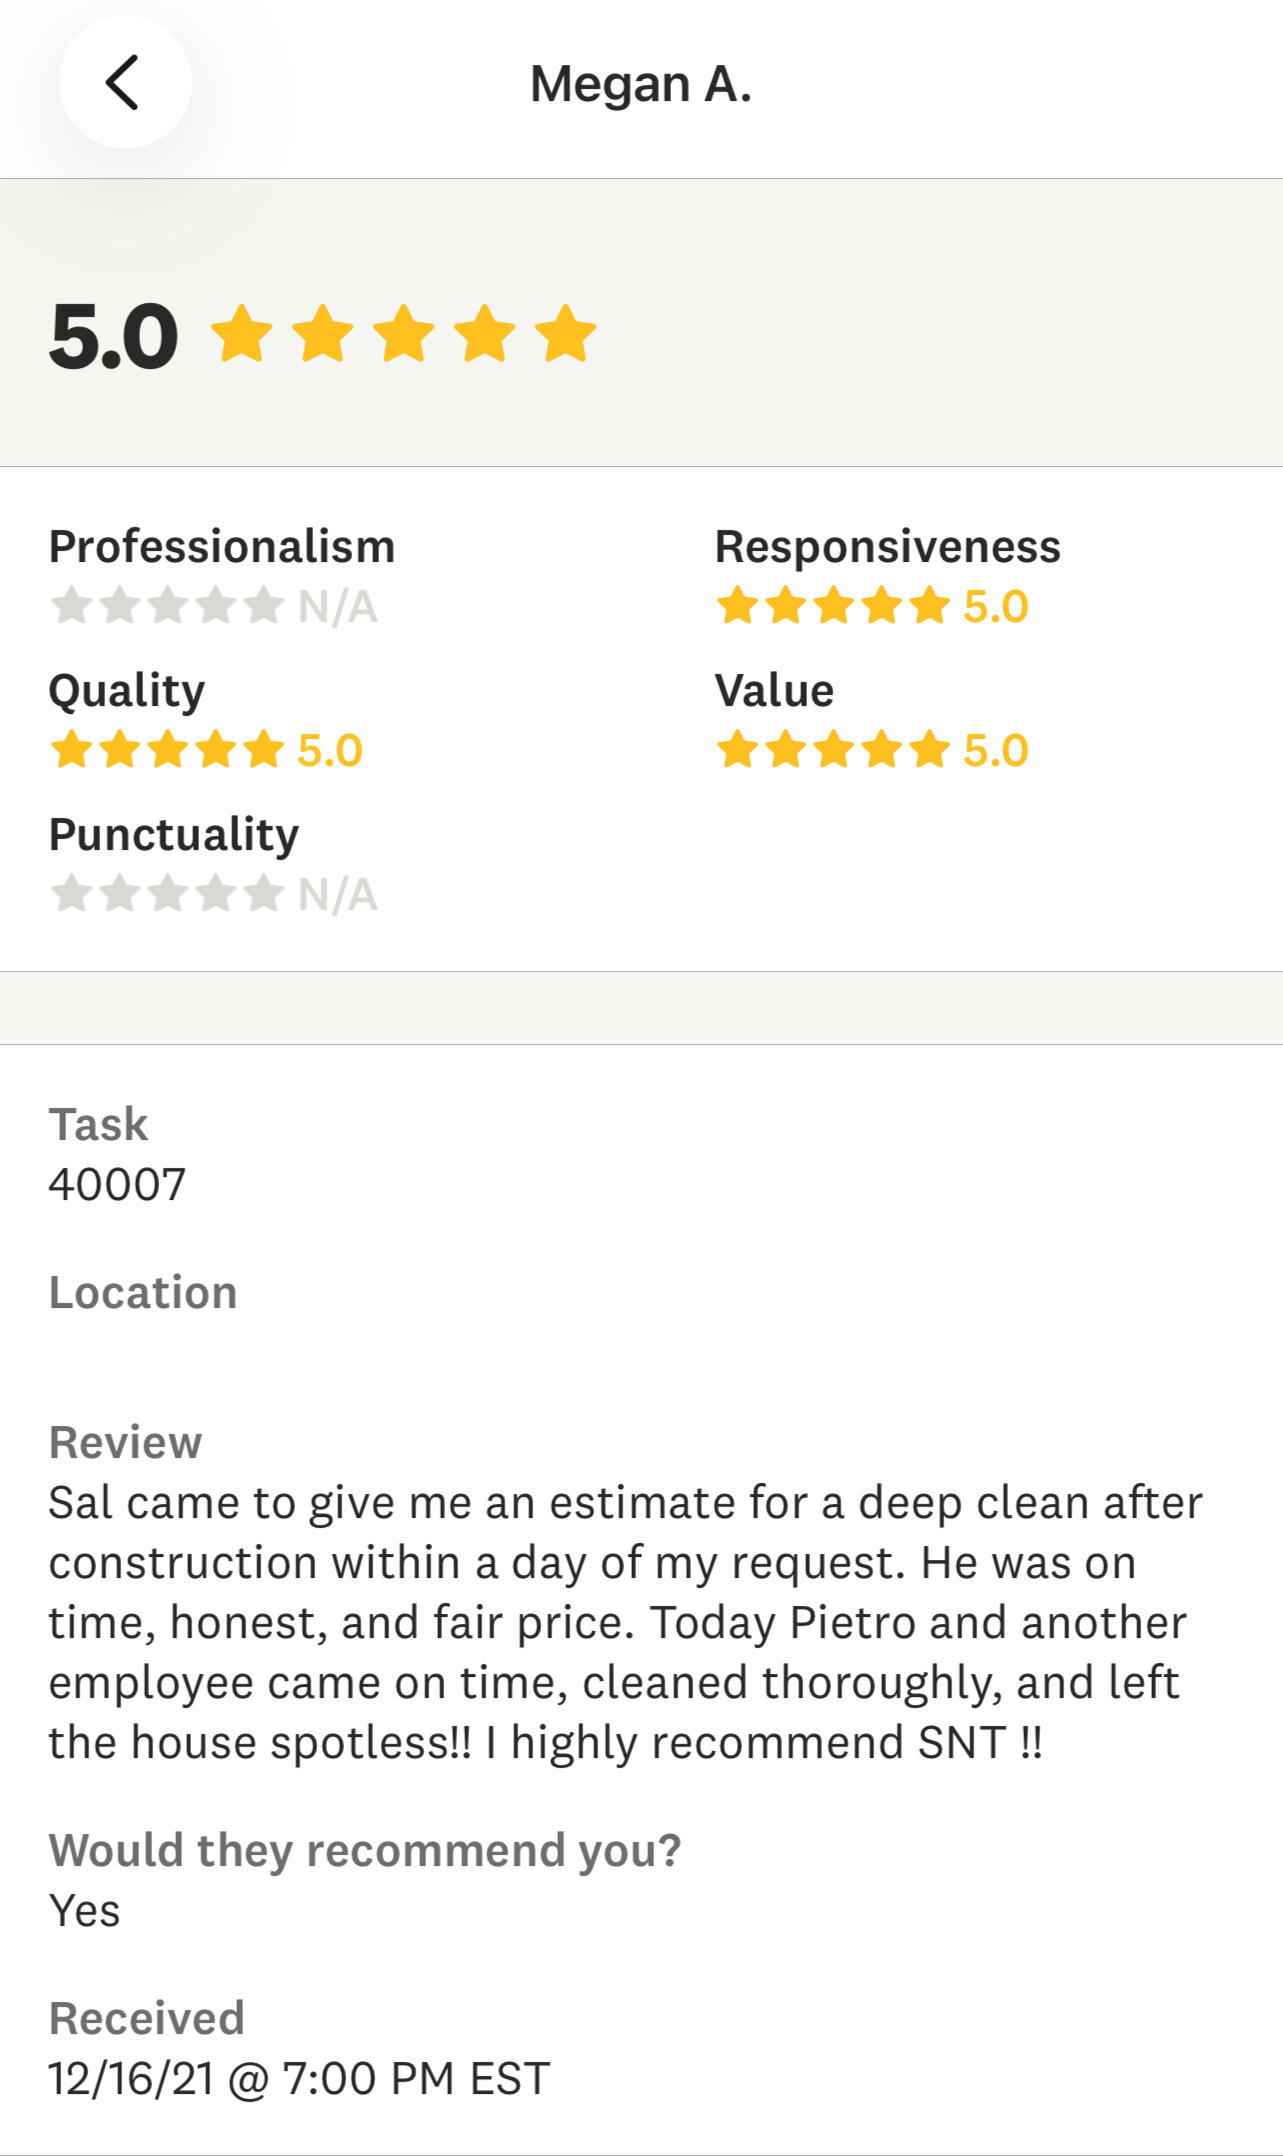Click the Value category label
1283x2156 pixels.
[x=774, y=691]
